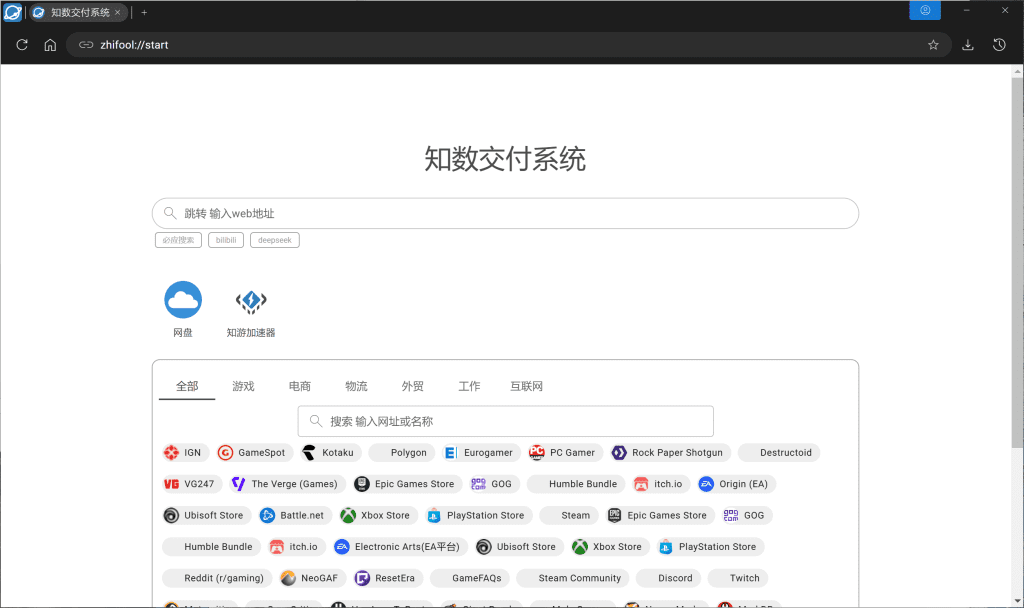Open the Kotaku site chip

(x=330, y=453)
